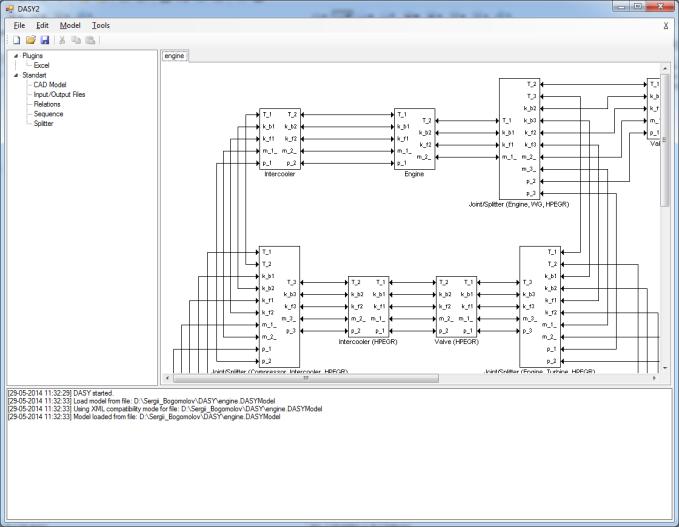679x527 pixels.
Task: Click the Intercooler block body
Action: click(280, 139)
